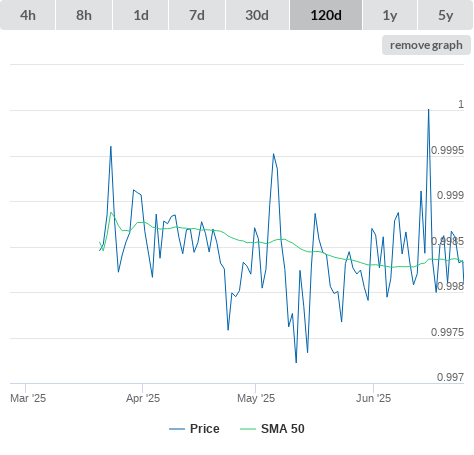Show the 7d price history
This screenshot has width=474, height=455.
coord(197,15)
